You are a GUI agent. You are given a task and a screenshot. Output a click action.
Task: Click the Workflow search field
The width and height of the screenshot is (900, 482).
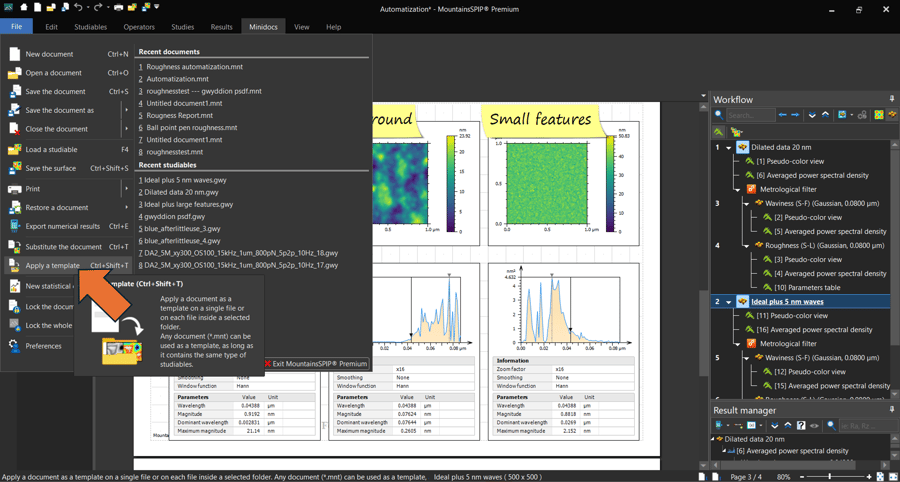click(x=751, y=115)
